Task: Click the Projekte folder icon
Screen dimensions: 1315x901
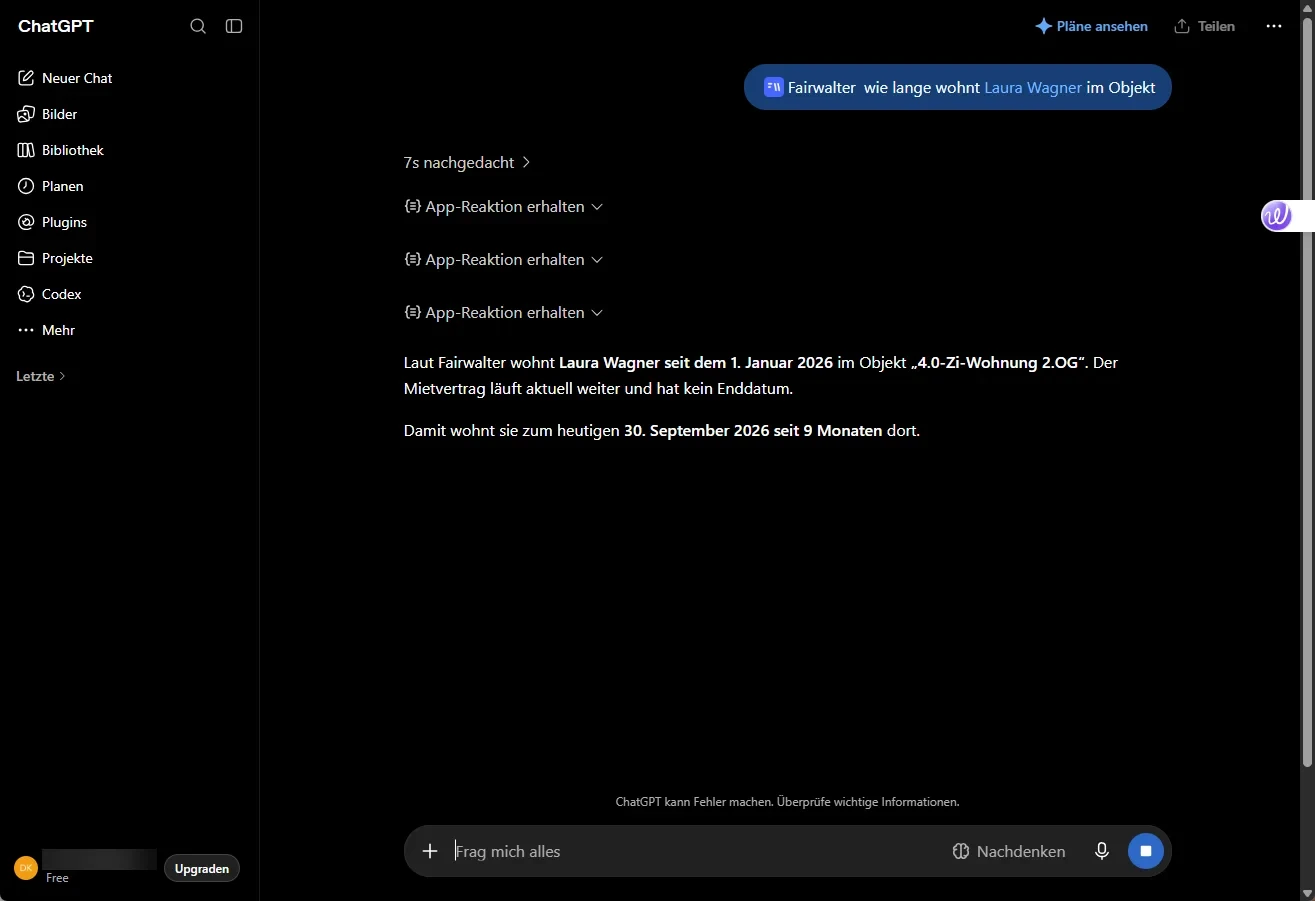Action: click(x=26, y=258)
